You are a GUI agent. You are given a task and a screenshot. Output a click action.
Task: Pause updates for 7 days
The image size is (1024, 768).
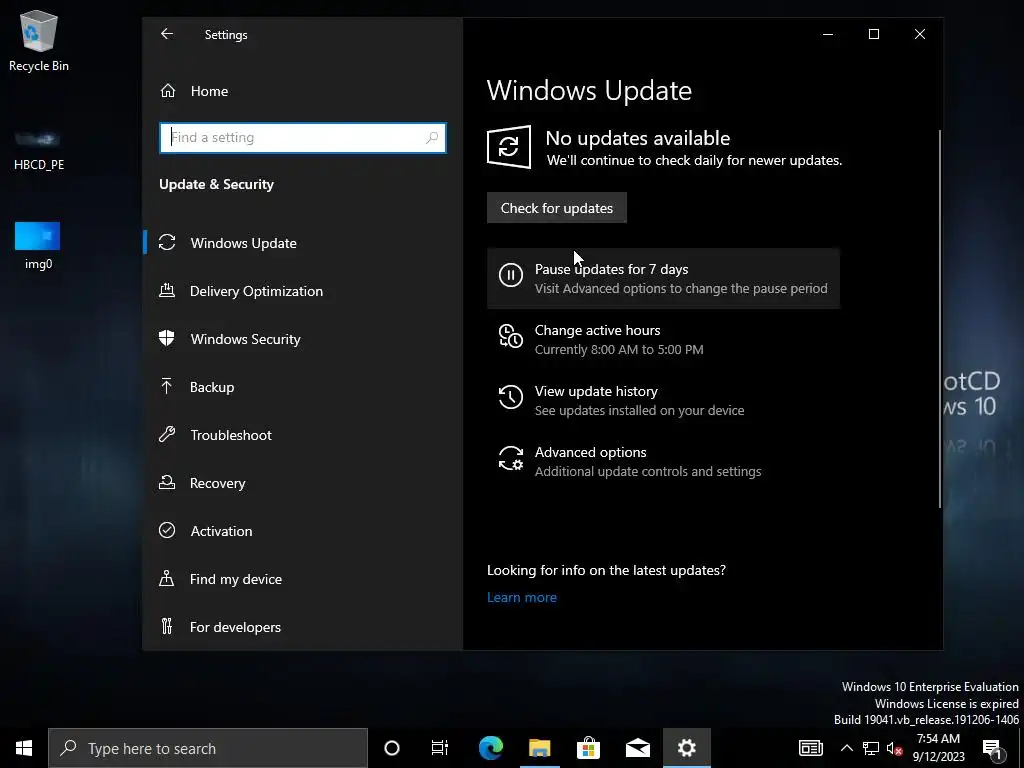(x=663, y=278)
